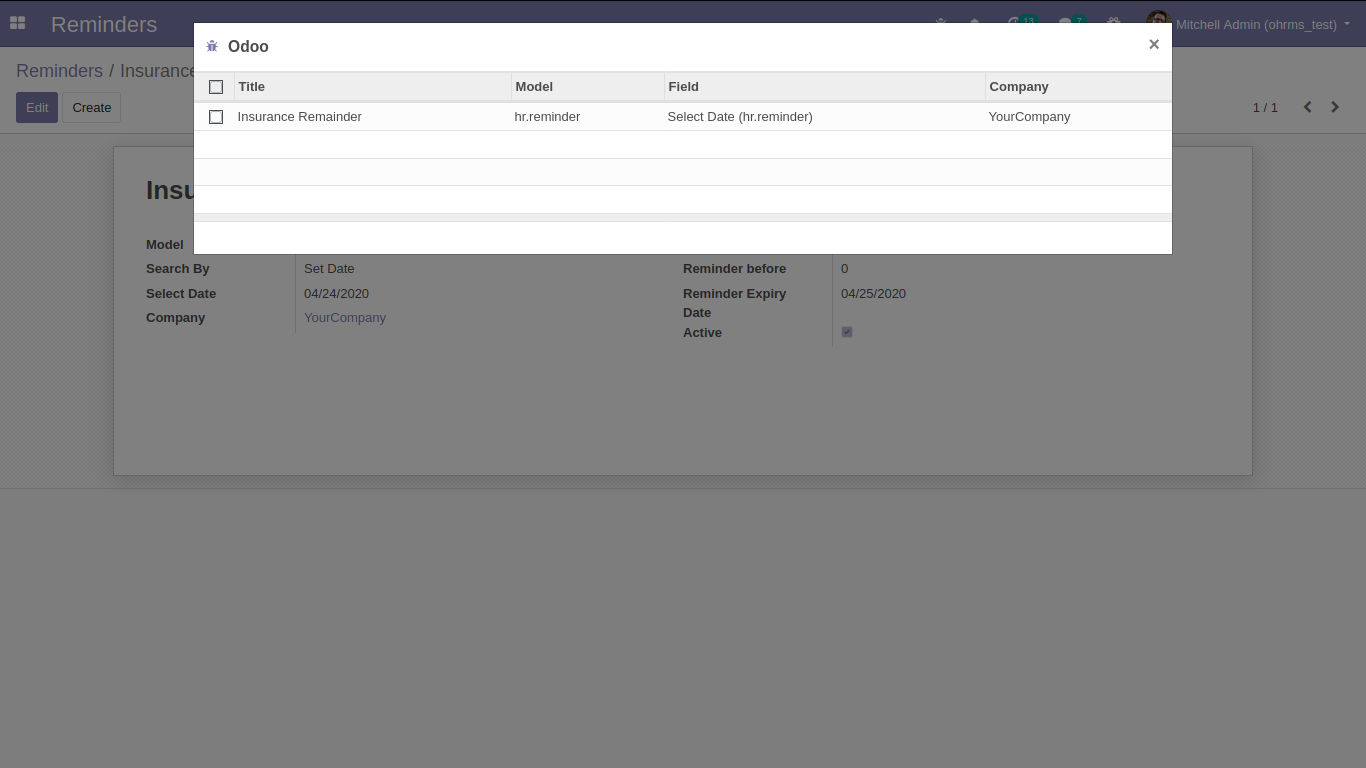The width and height of the screenshot is (1366, 768).
Task: Close the Odoo dialog with X
Action: (1154, 44)
